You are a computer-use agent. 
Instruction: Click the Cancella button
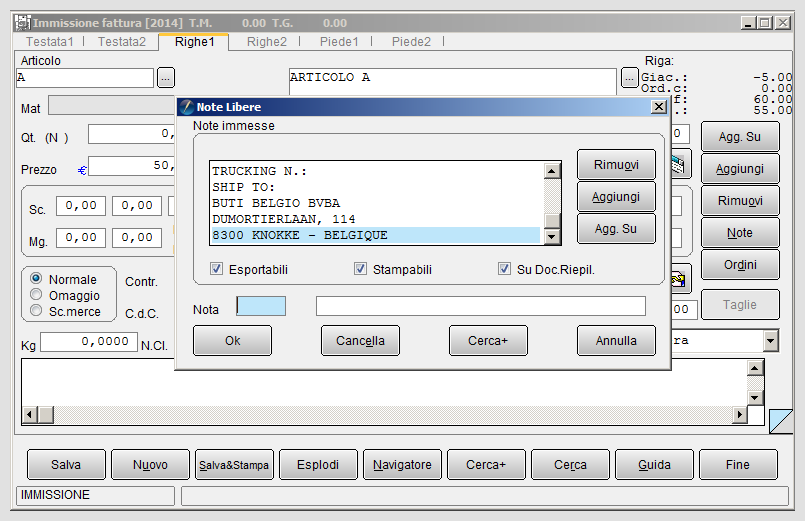pos(360,340)
